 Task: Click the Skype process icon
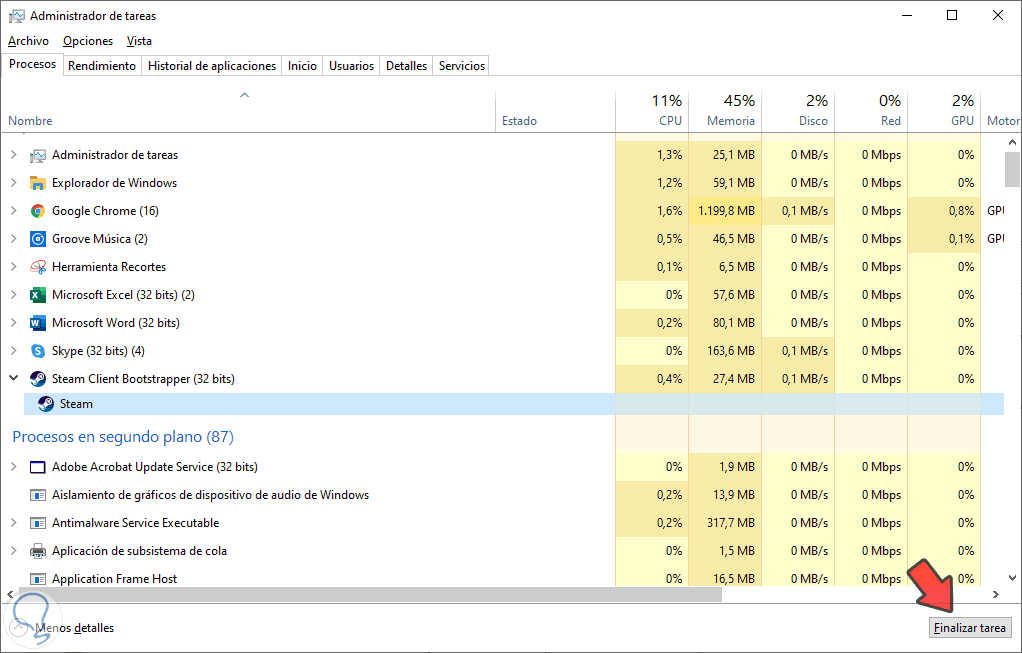pos(38,351)
